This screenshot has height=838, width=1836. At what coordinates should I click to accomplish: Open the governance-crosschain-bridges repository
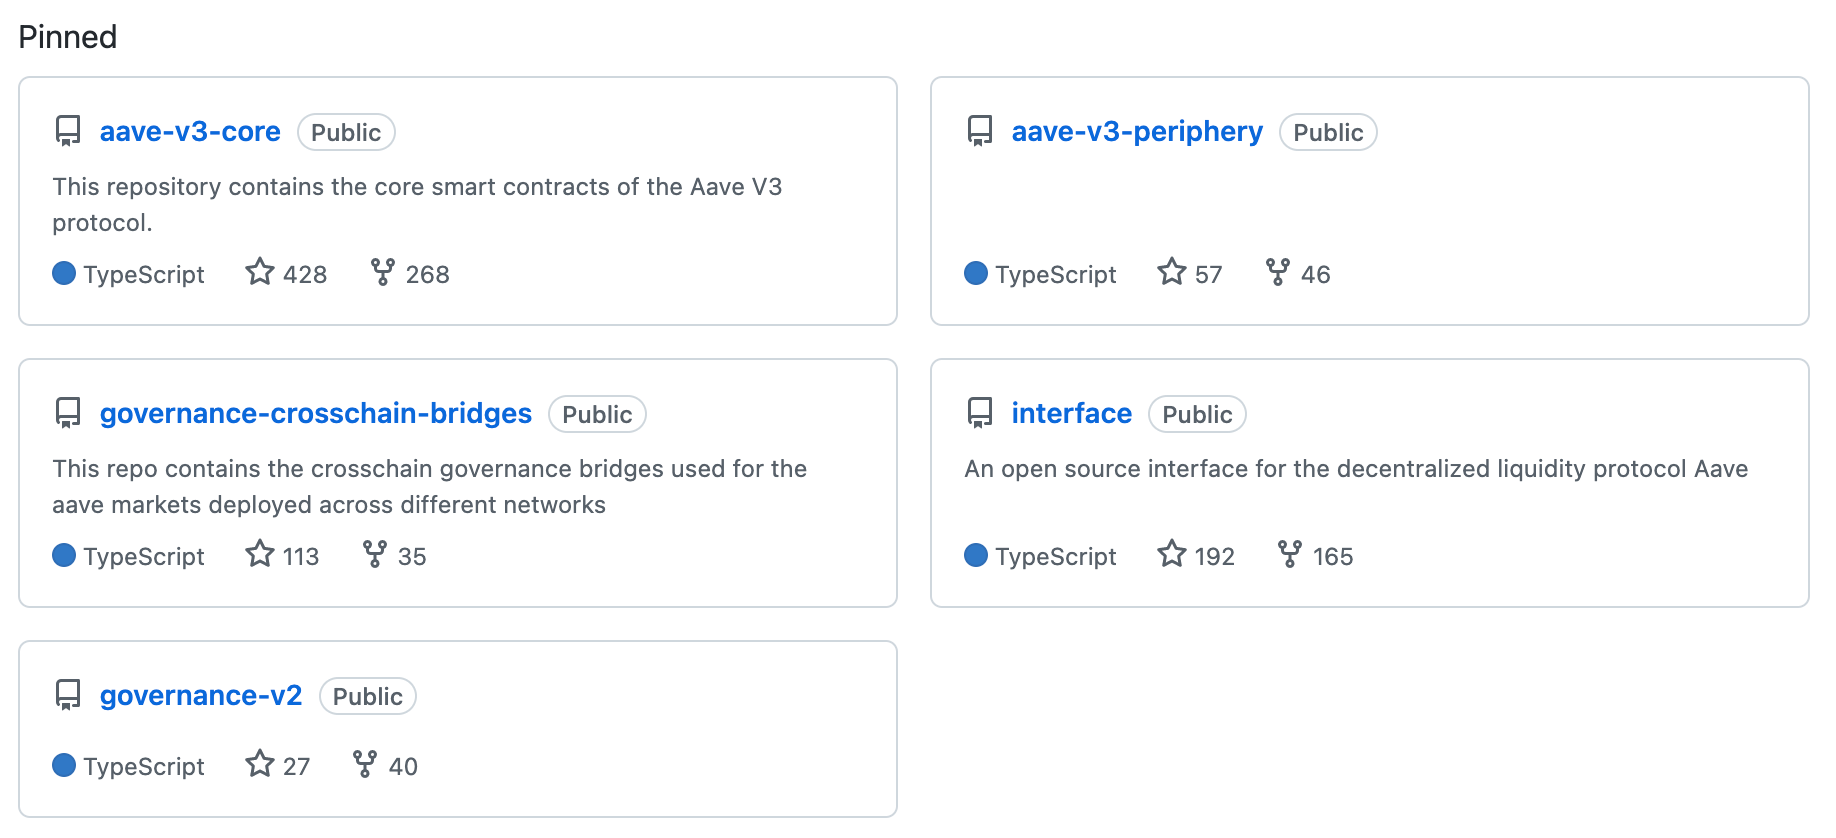pos(316,414)
